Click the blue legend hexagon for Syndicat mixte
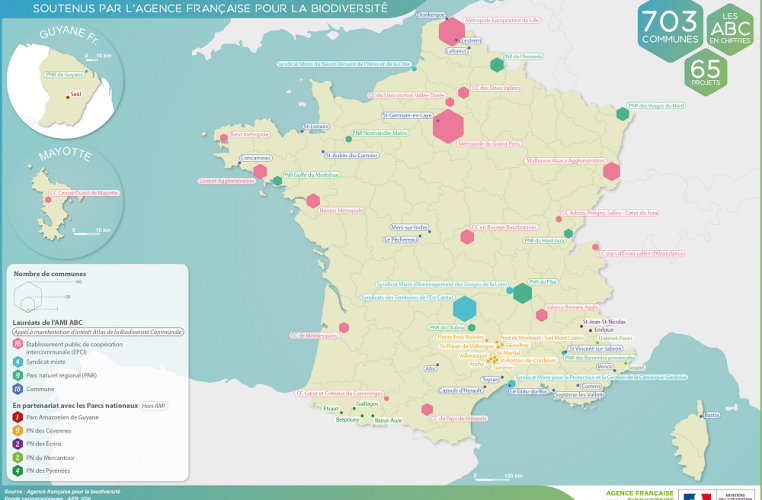The width and height of the screenshot is (762, 500). point(17,362)
